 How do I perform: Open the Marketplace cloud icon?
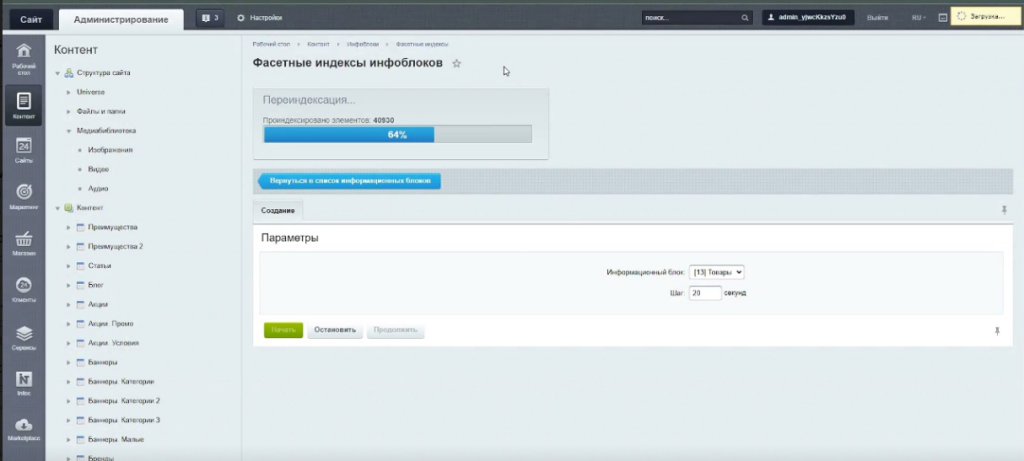pos(24,428)
